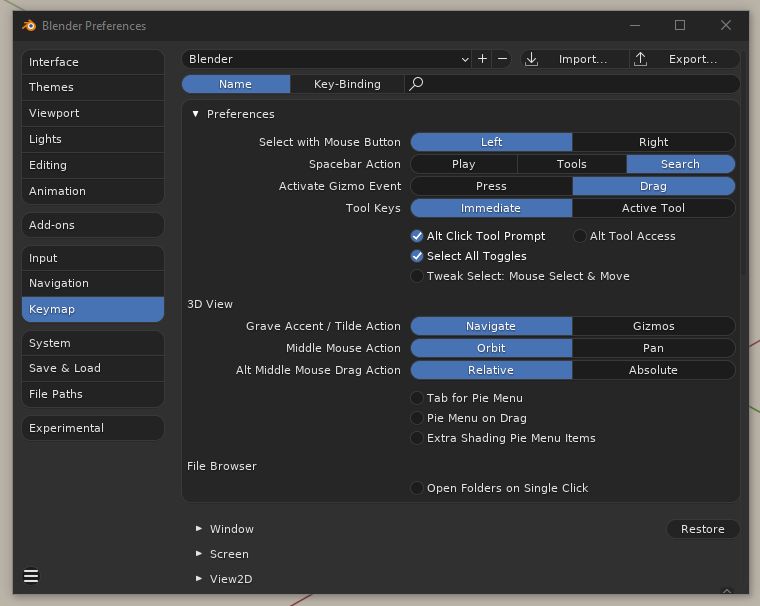Viewport: 760px width, 606px height.
Task: Remove keymap preset with minus icon
Action: (x=503, y=59)
